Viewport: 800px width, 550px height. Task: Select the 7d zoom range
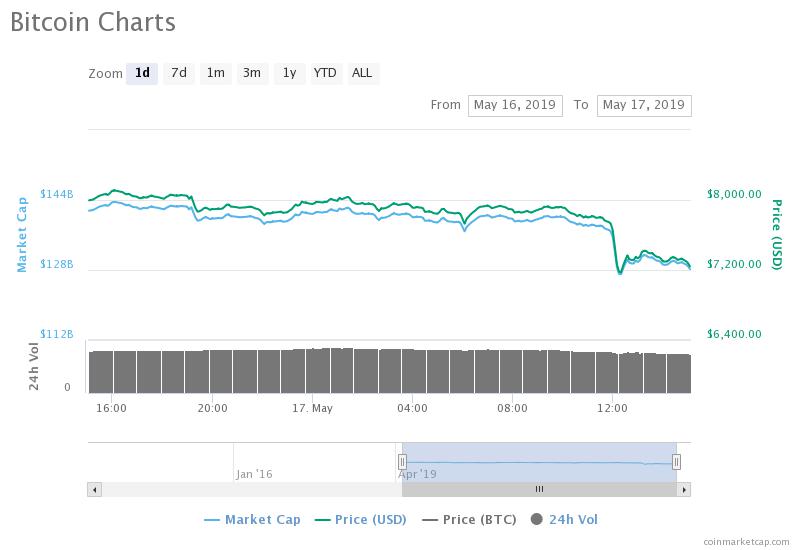coord(179,73)
